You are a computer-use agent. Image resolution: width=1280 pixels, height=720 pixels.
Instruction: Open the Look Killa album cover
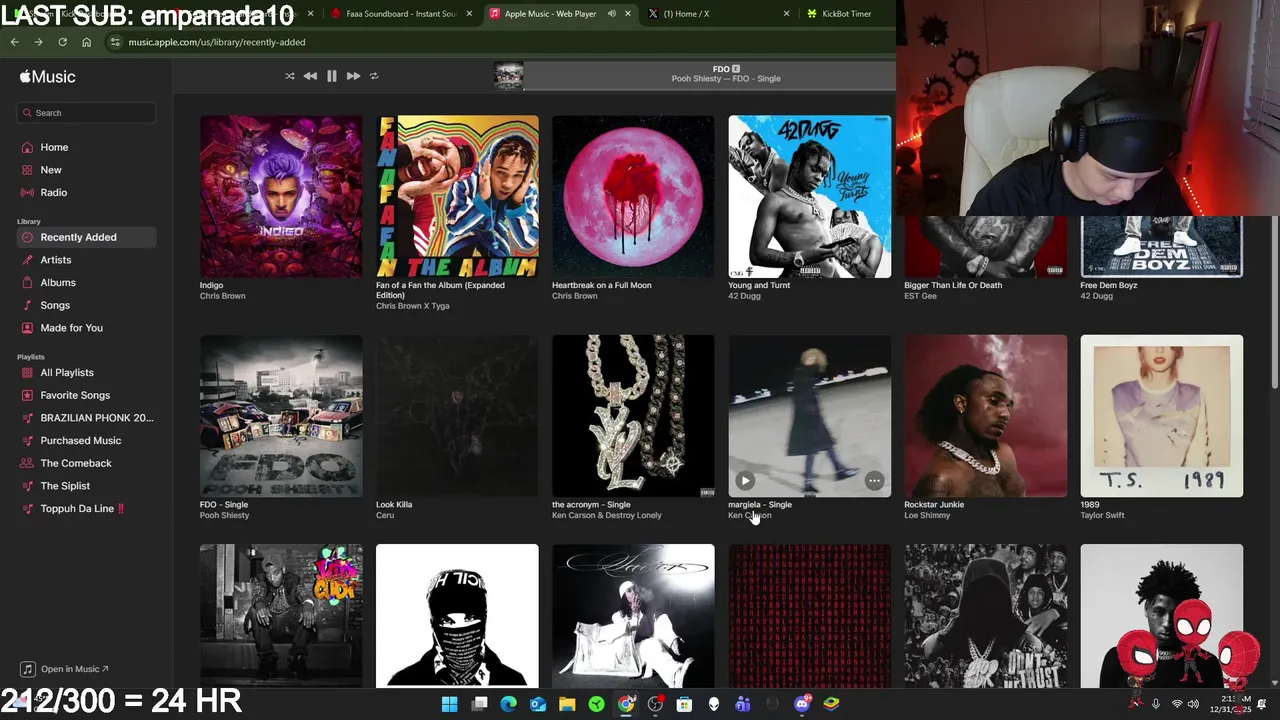(457, 416)
